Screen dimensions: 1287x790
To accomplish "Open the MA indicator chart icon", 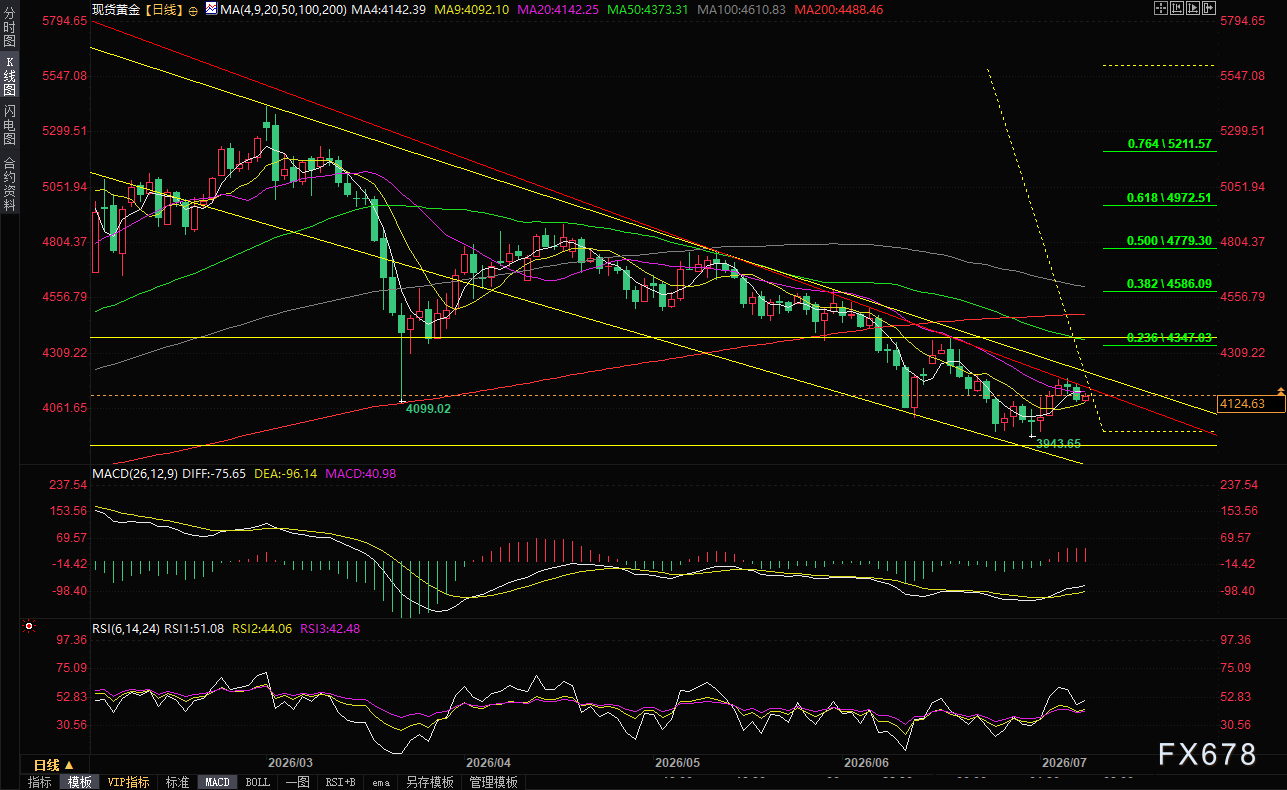I will point(211,8).
